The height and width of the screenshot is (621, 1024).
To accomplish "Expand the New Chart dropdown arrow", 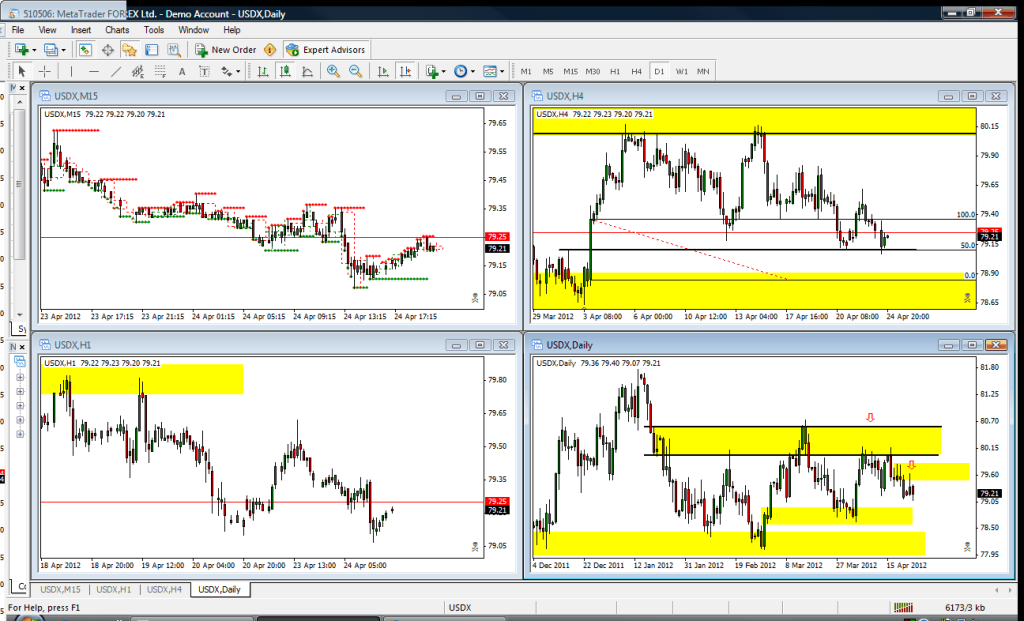I will click(35, 50).
